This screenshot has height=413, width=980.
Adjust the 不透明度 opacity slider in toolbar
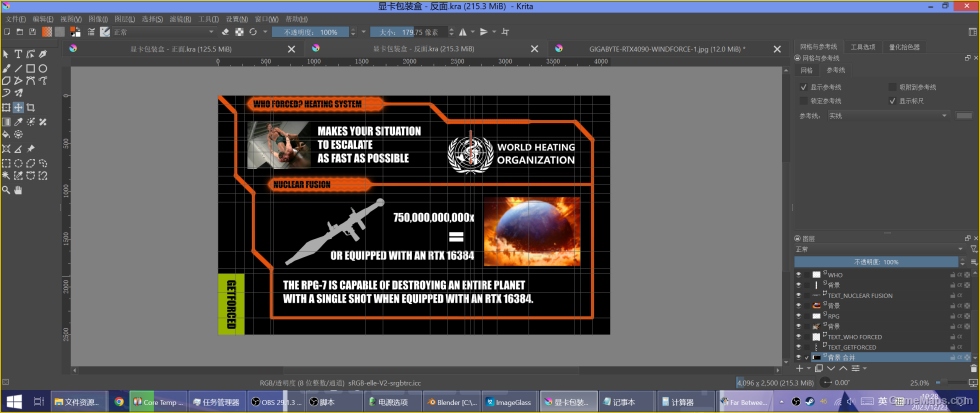tap(311, 32)
